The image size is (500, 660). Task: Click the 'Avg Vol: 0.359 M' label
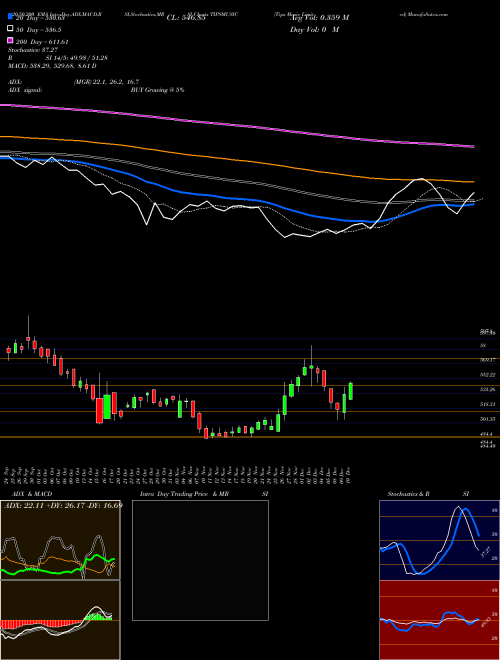point(319,18)
